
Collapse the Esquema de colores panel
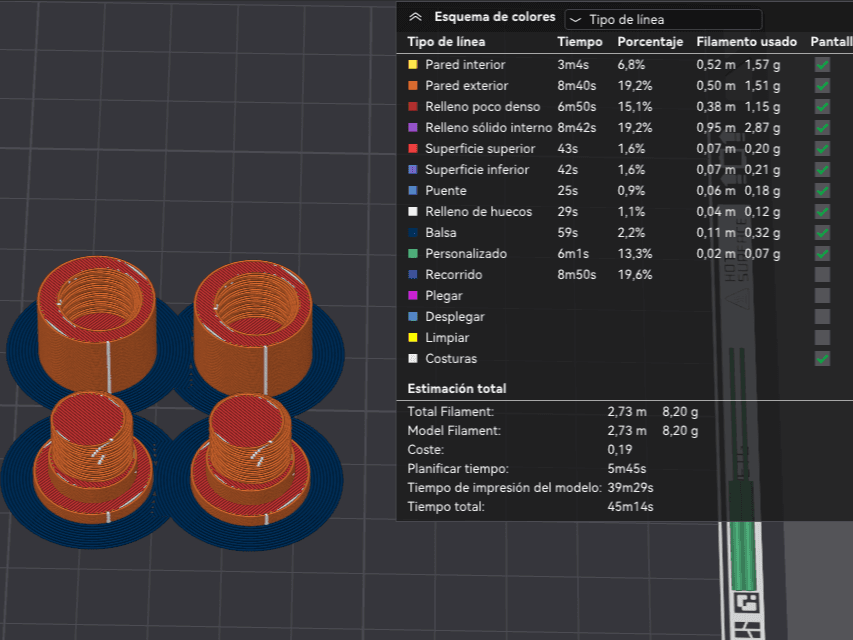click(416, 17)
